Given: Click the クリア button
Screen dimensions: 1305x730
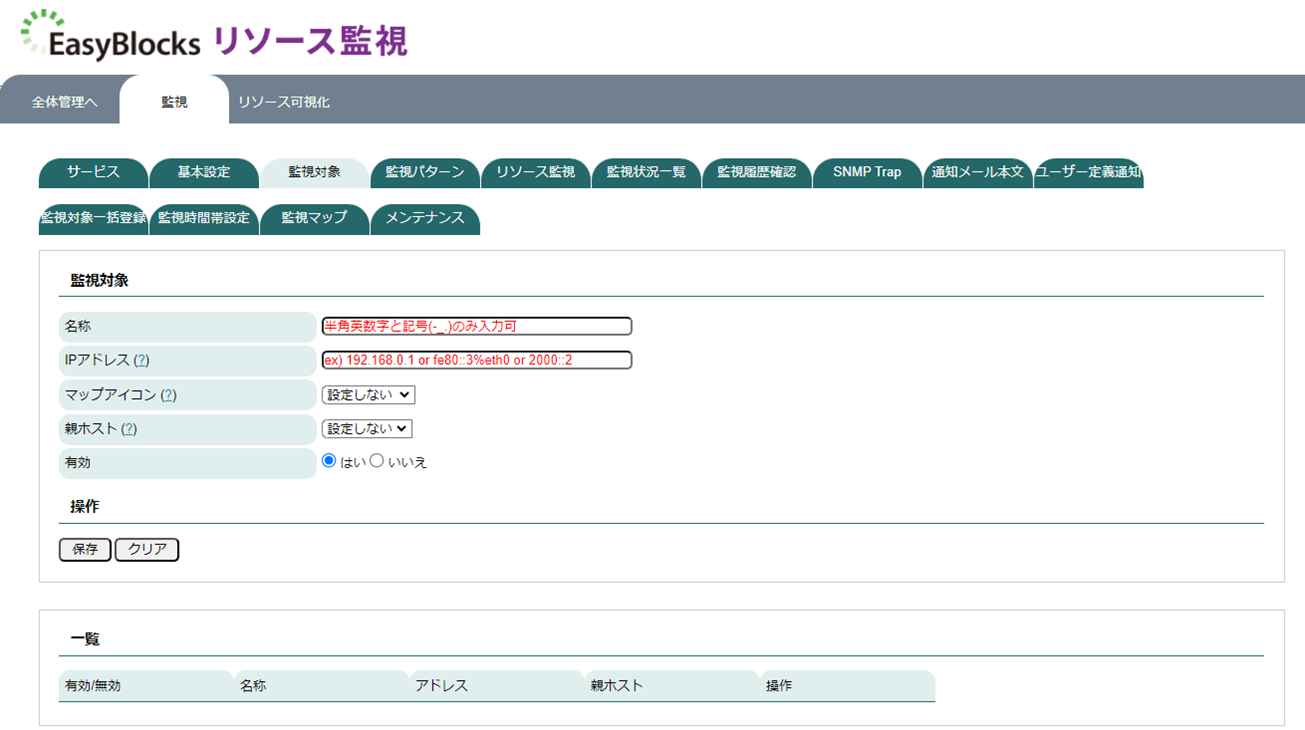Looking at the screenshot, I should coord(147,550).
